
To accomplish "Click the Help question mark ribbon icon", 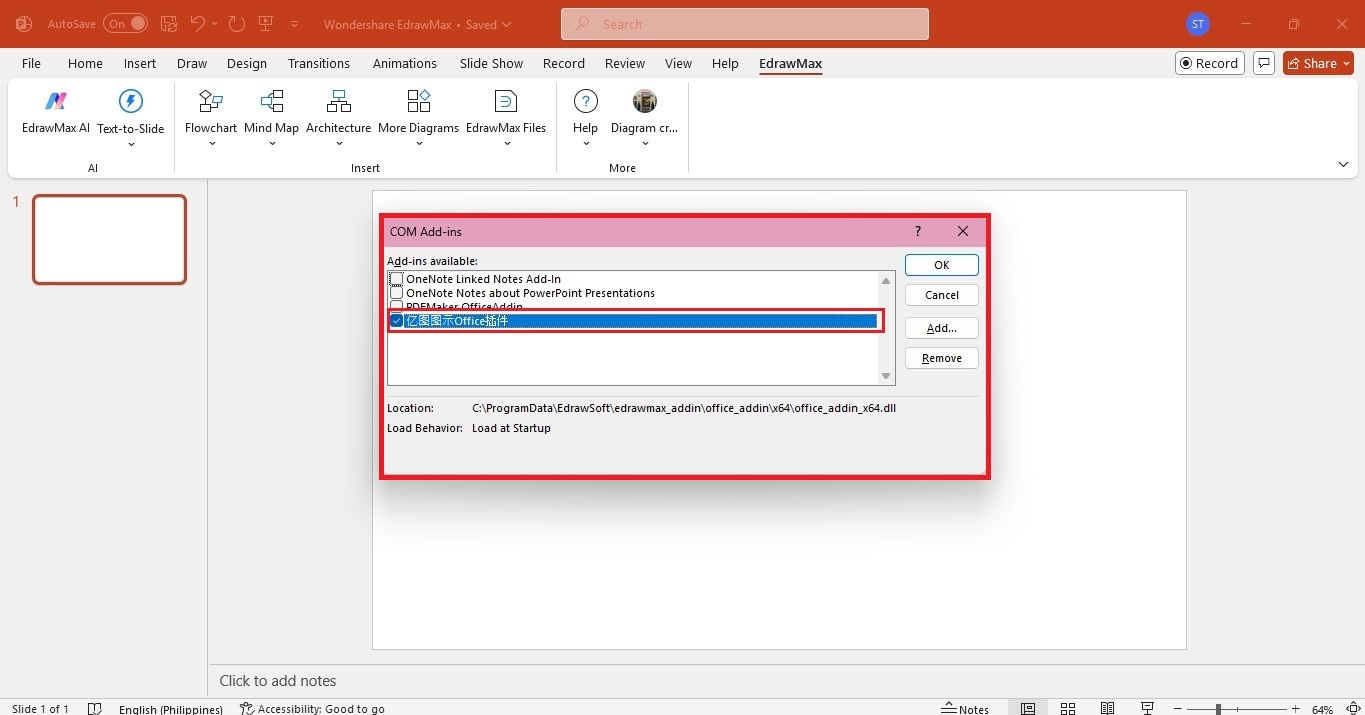I will tap(586, 101).
